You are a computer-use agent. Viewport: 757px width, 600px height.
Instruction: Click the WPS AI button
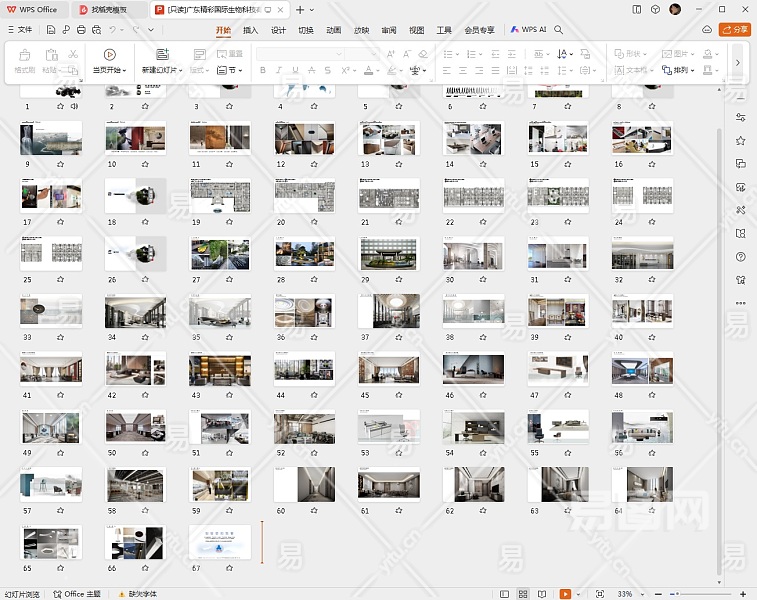528,30
